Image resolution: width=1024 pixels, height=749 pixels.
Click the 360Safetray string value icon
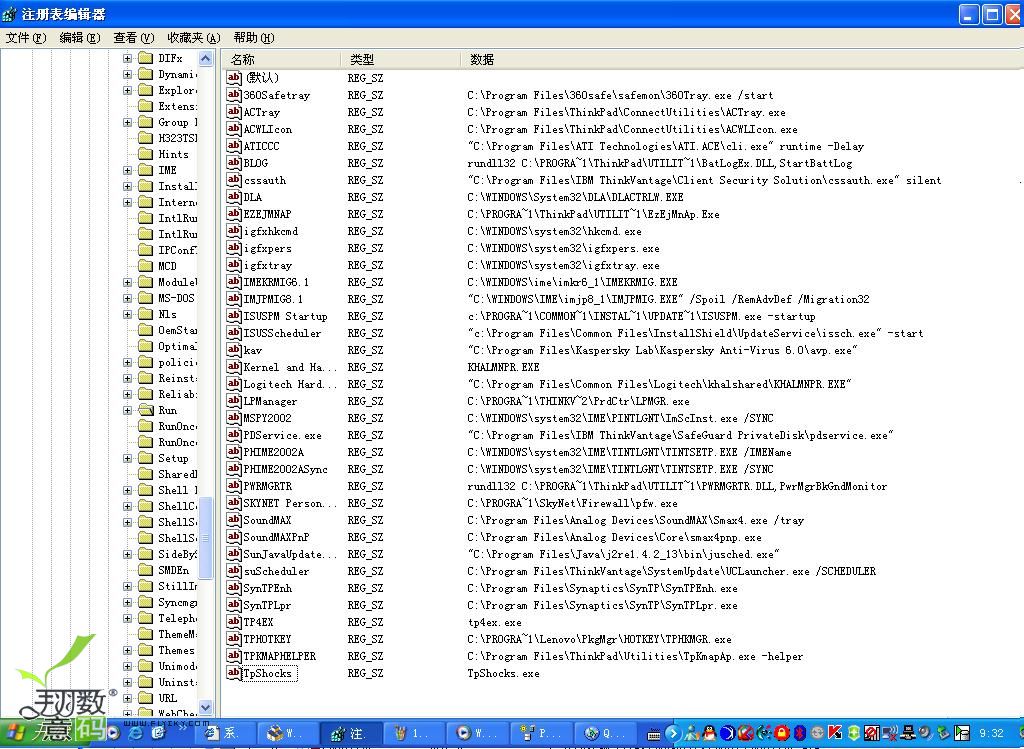point(234,95)
